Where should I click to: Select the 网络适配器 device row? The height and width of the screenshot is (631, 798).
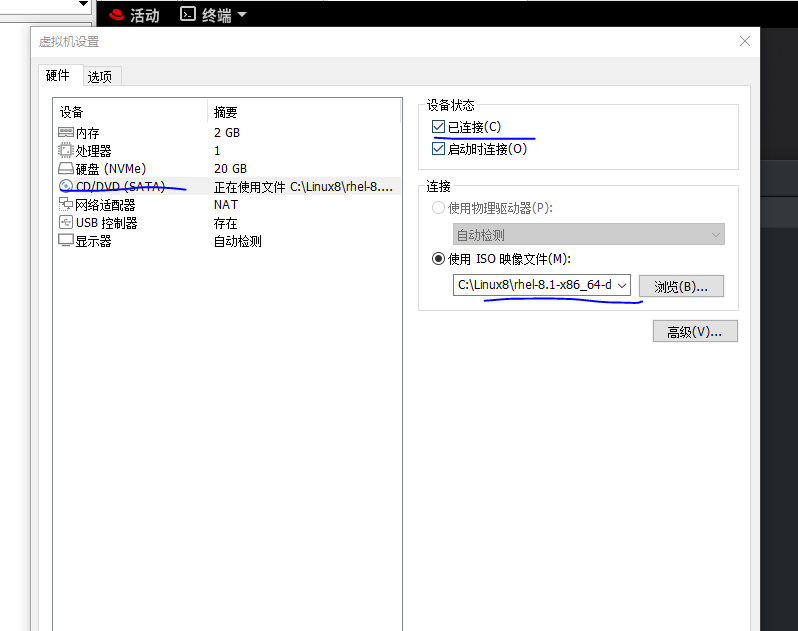227,205
